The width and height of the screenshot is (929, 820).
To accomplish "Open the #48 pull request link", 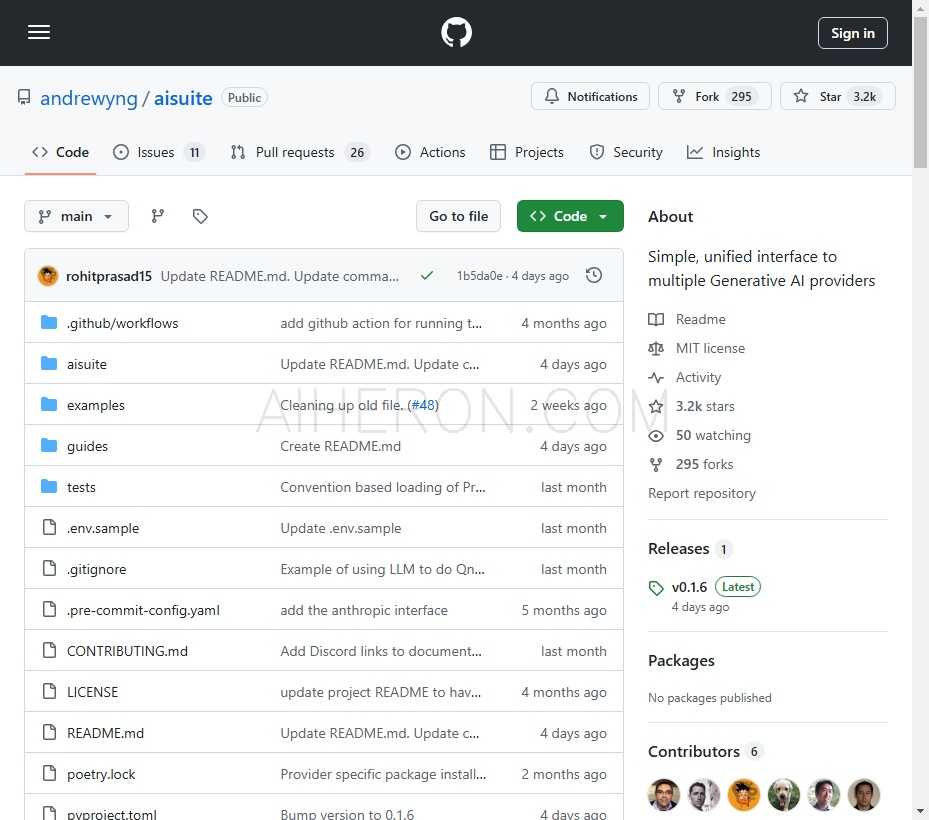I will coord(423,405).
